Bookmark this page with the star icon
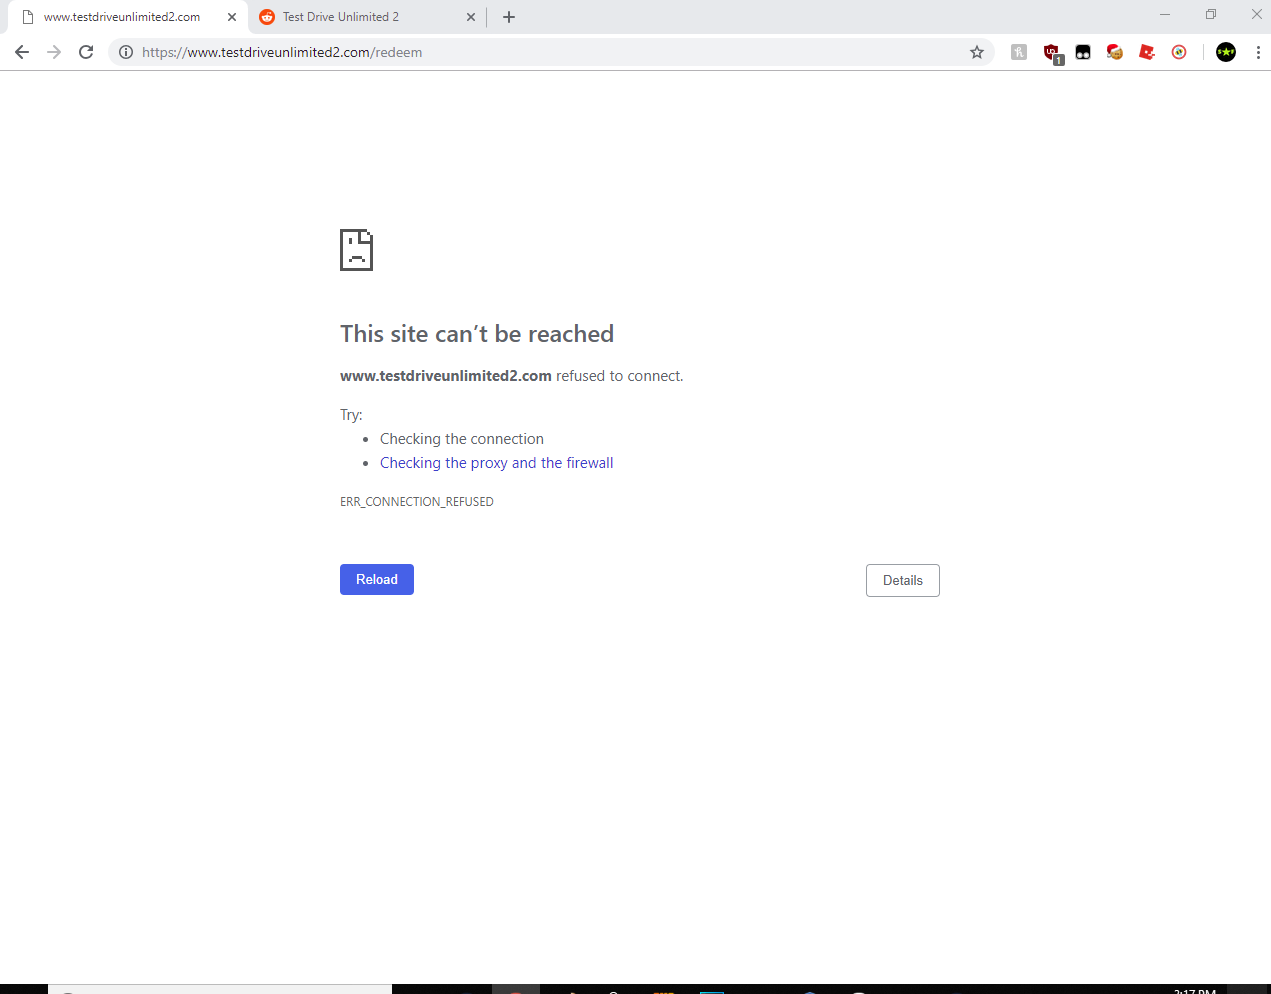Screen dimensions: 1271x994 [977, 52]
